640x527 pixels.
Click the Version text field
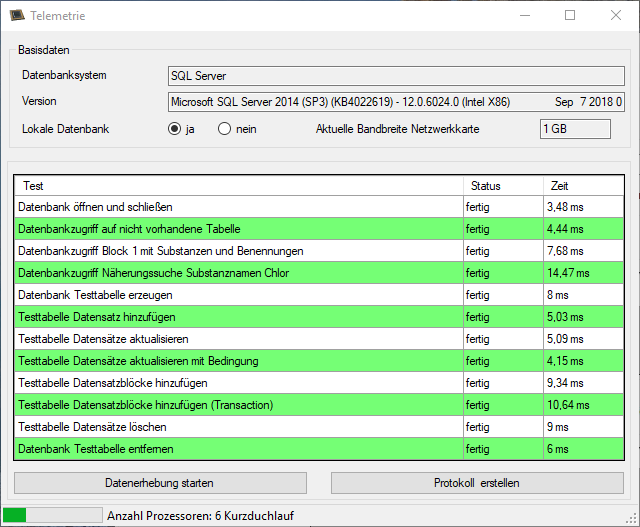pyautogui.click(x=396, y=102)
